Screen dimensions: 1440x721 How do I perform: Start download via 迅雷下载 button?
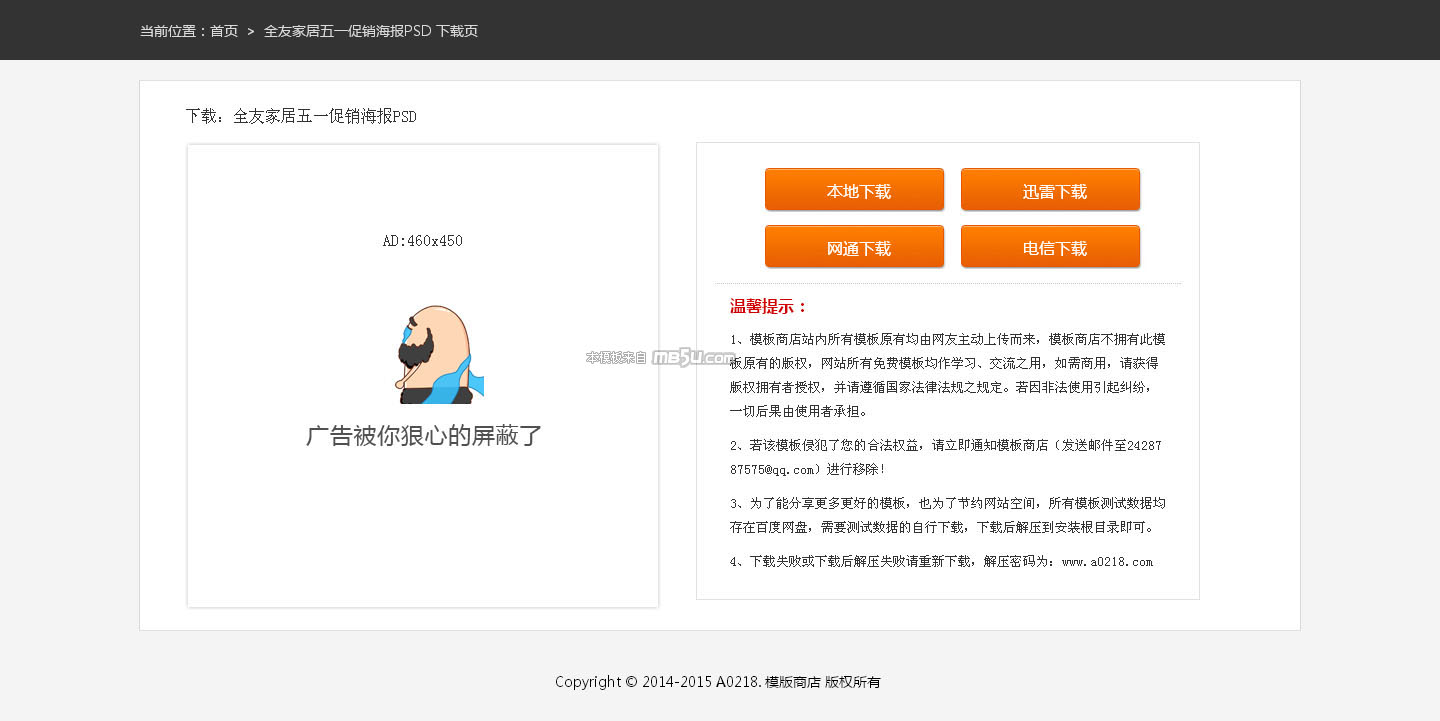[1050, 190]
